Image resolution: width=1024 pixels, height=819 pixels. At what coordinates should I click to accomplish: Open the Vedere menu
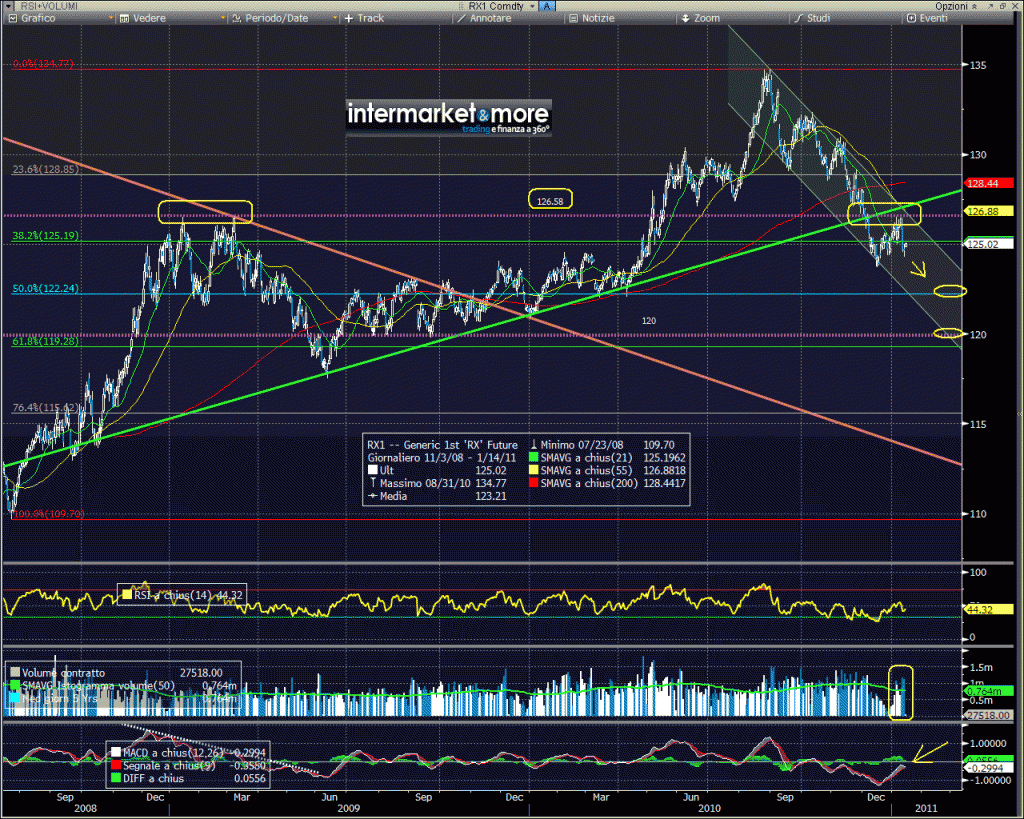[x=142, y=18]
